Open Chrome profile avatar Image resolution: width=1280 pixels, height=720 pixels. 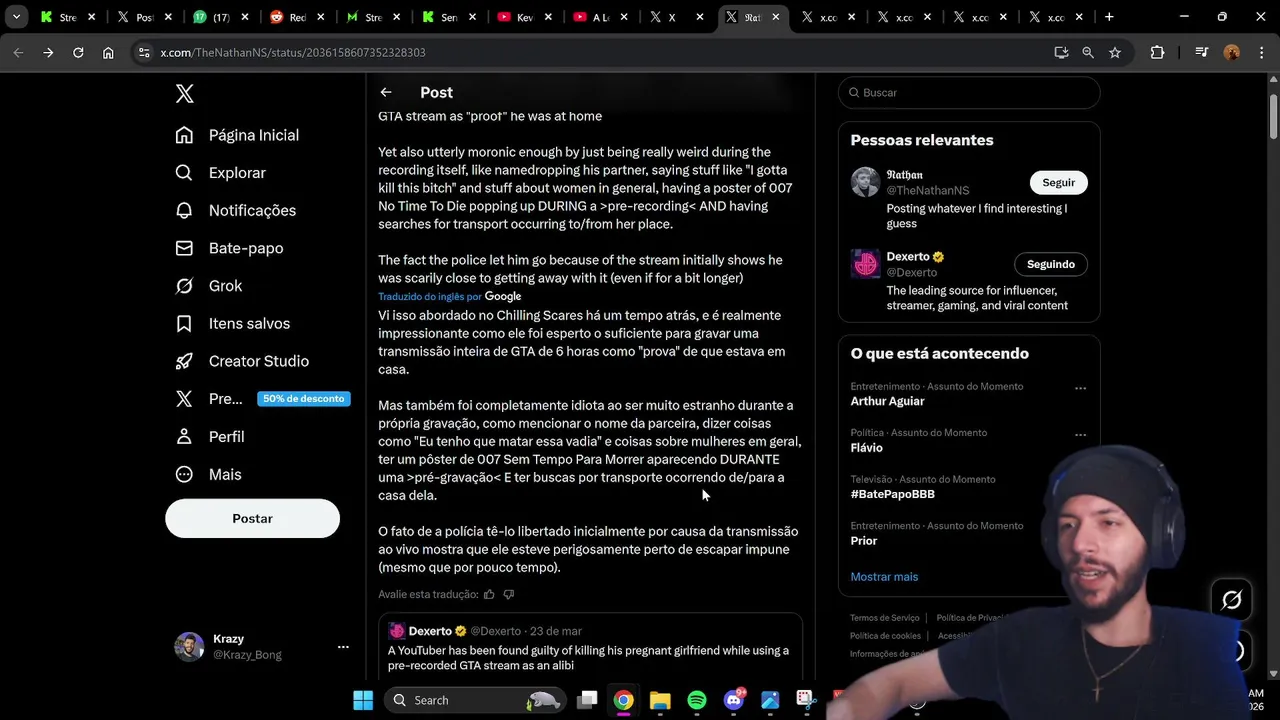tap(1232, 52)
